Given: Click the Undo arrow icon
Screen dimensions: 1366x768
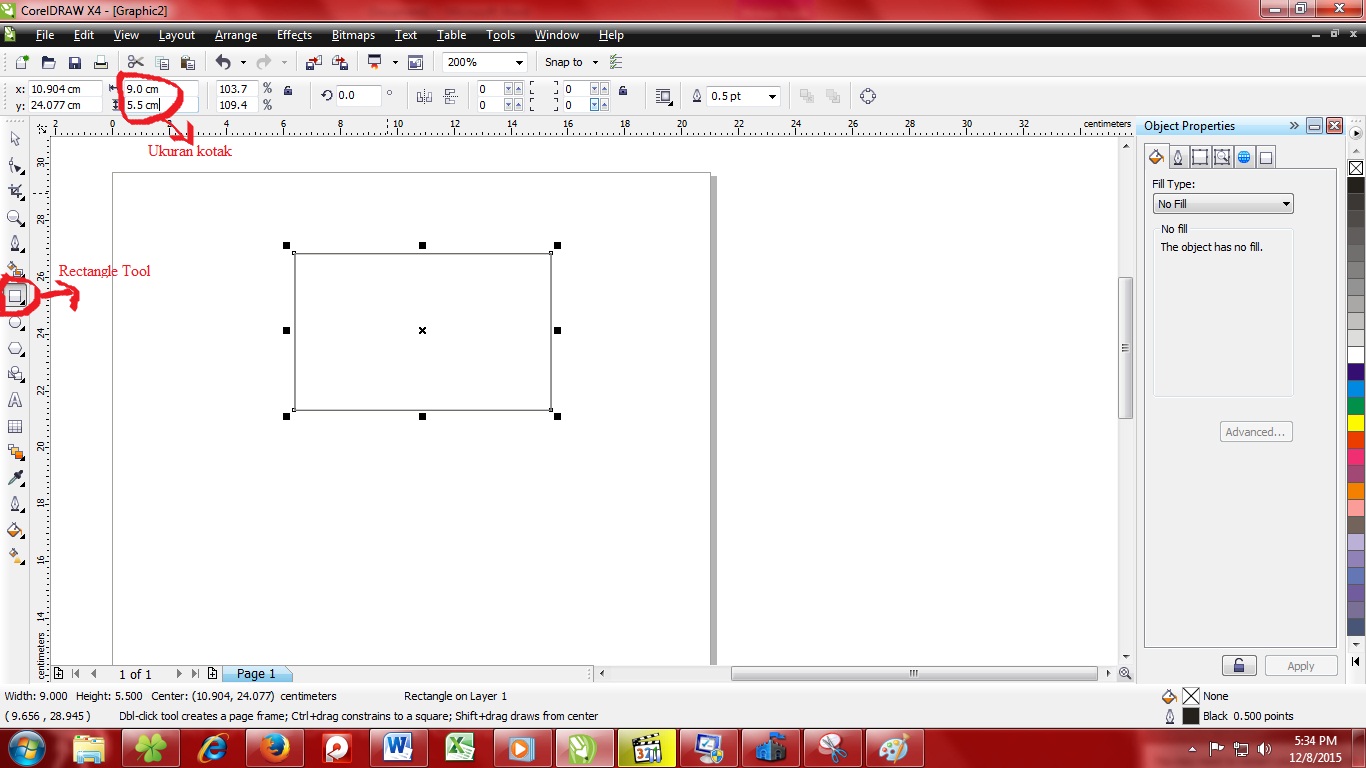Looking at the screenshot, I should (x=223, y=62).
